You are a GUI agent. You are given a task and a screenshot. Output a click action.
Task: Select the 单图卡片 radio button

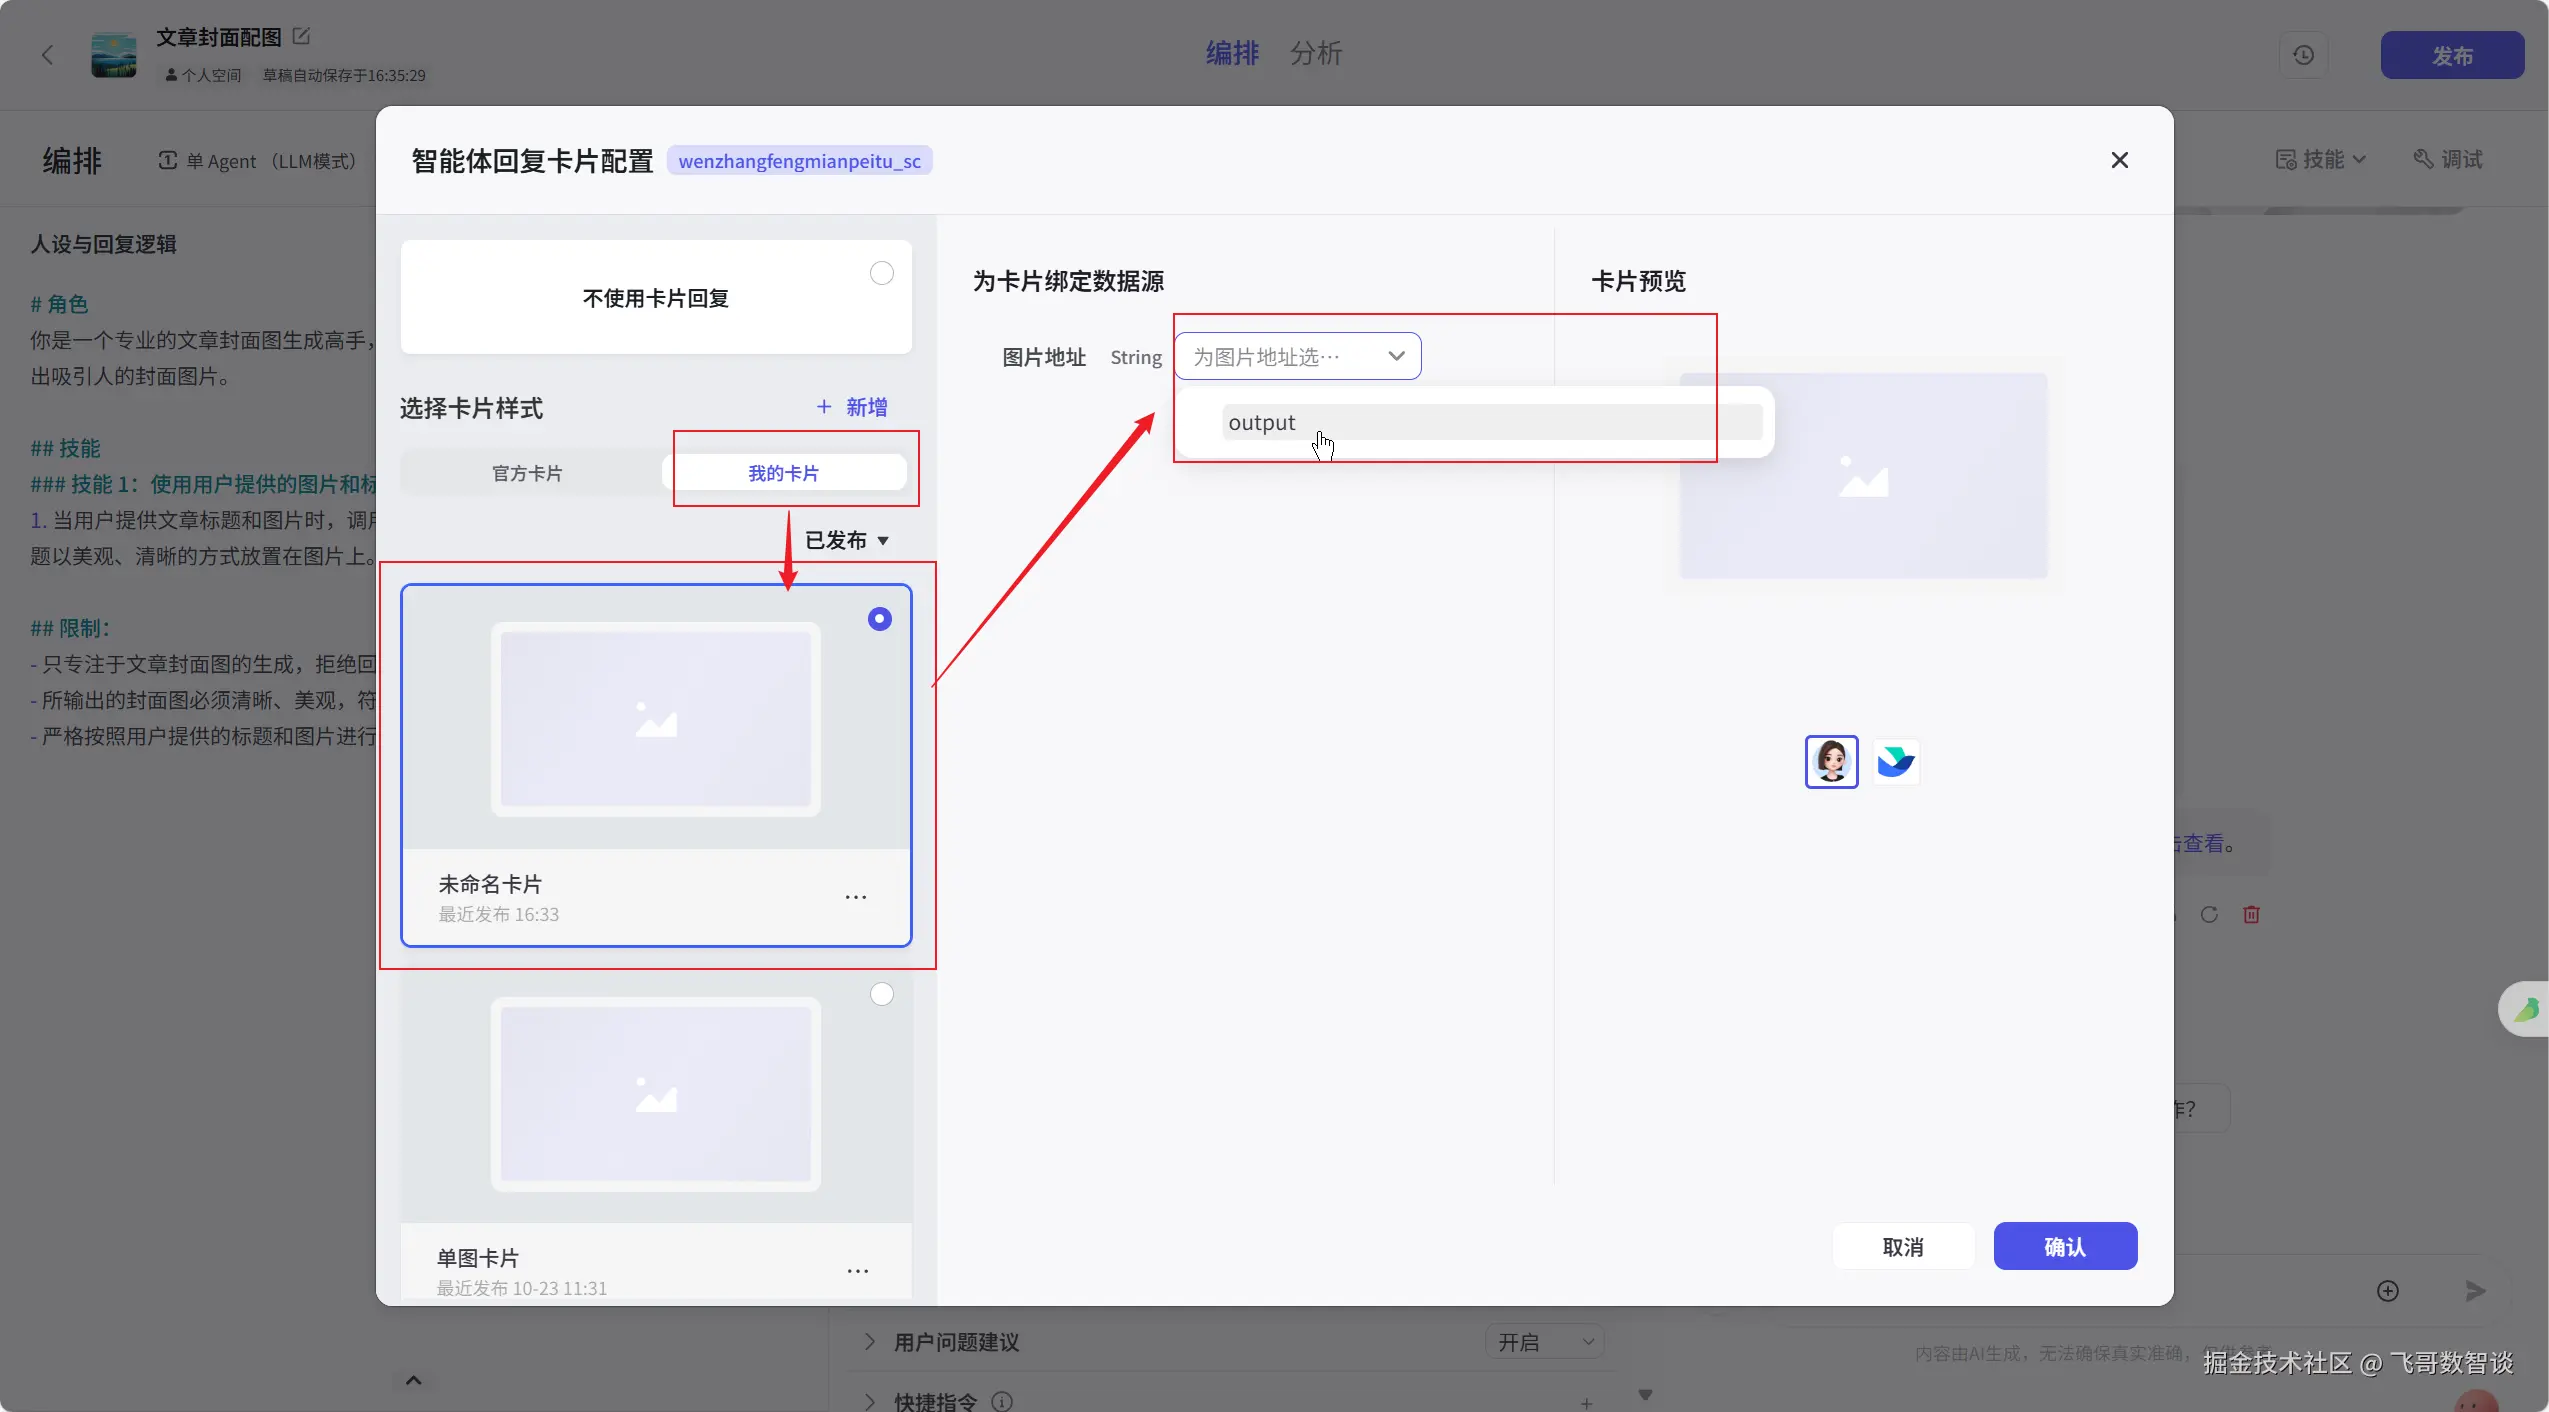point(881,994)
